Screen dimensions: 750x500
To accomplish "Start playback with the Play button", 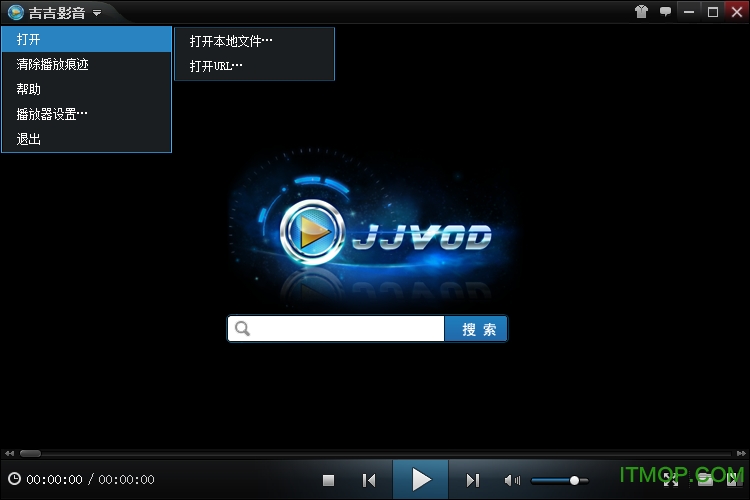I will pyautogui.click(x=421, y=480).
